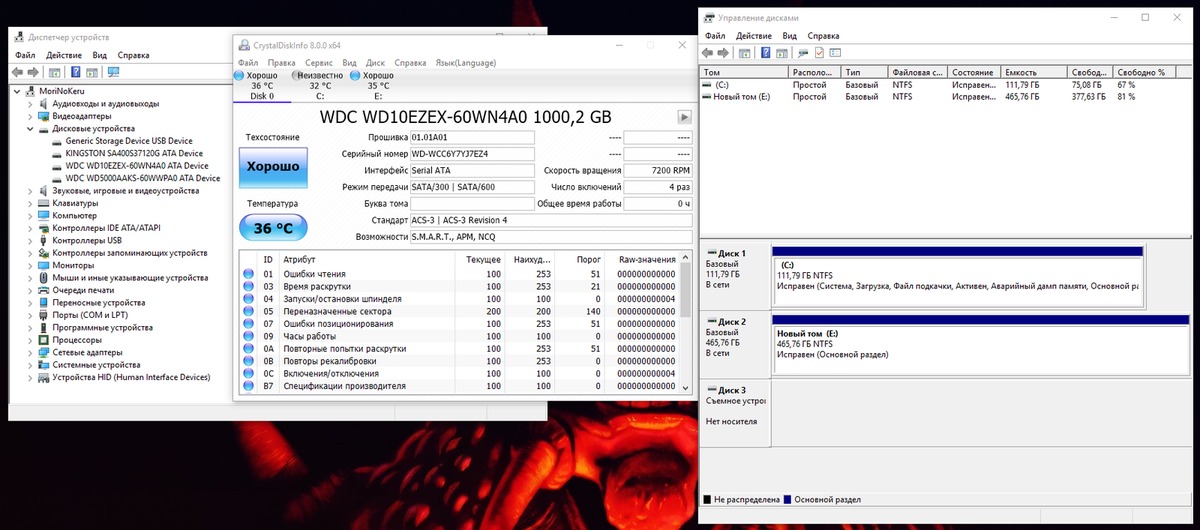Click scan for hardware changes monitor icon
The width and height of the screenshot is (1200, 530).
point(113,73)
